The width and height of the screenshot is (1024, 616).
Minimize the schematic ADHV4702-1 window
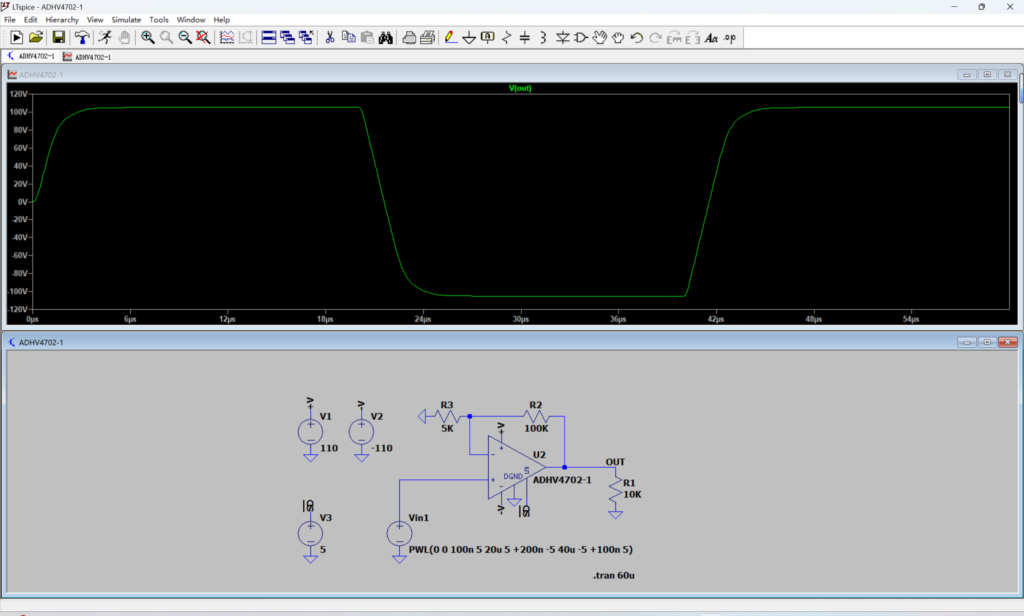pos(967,342)
